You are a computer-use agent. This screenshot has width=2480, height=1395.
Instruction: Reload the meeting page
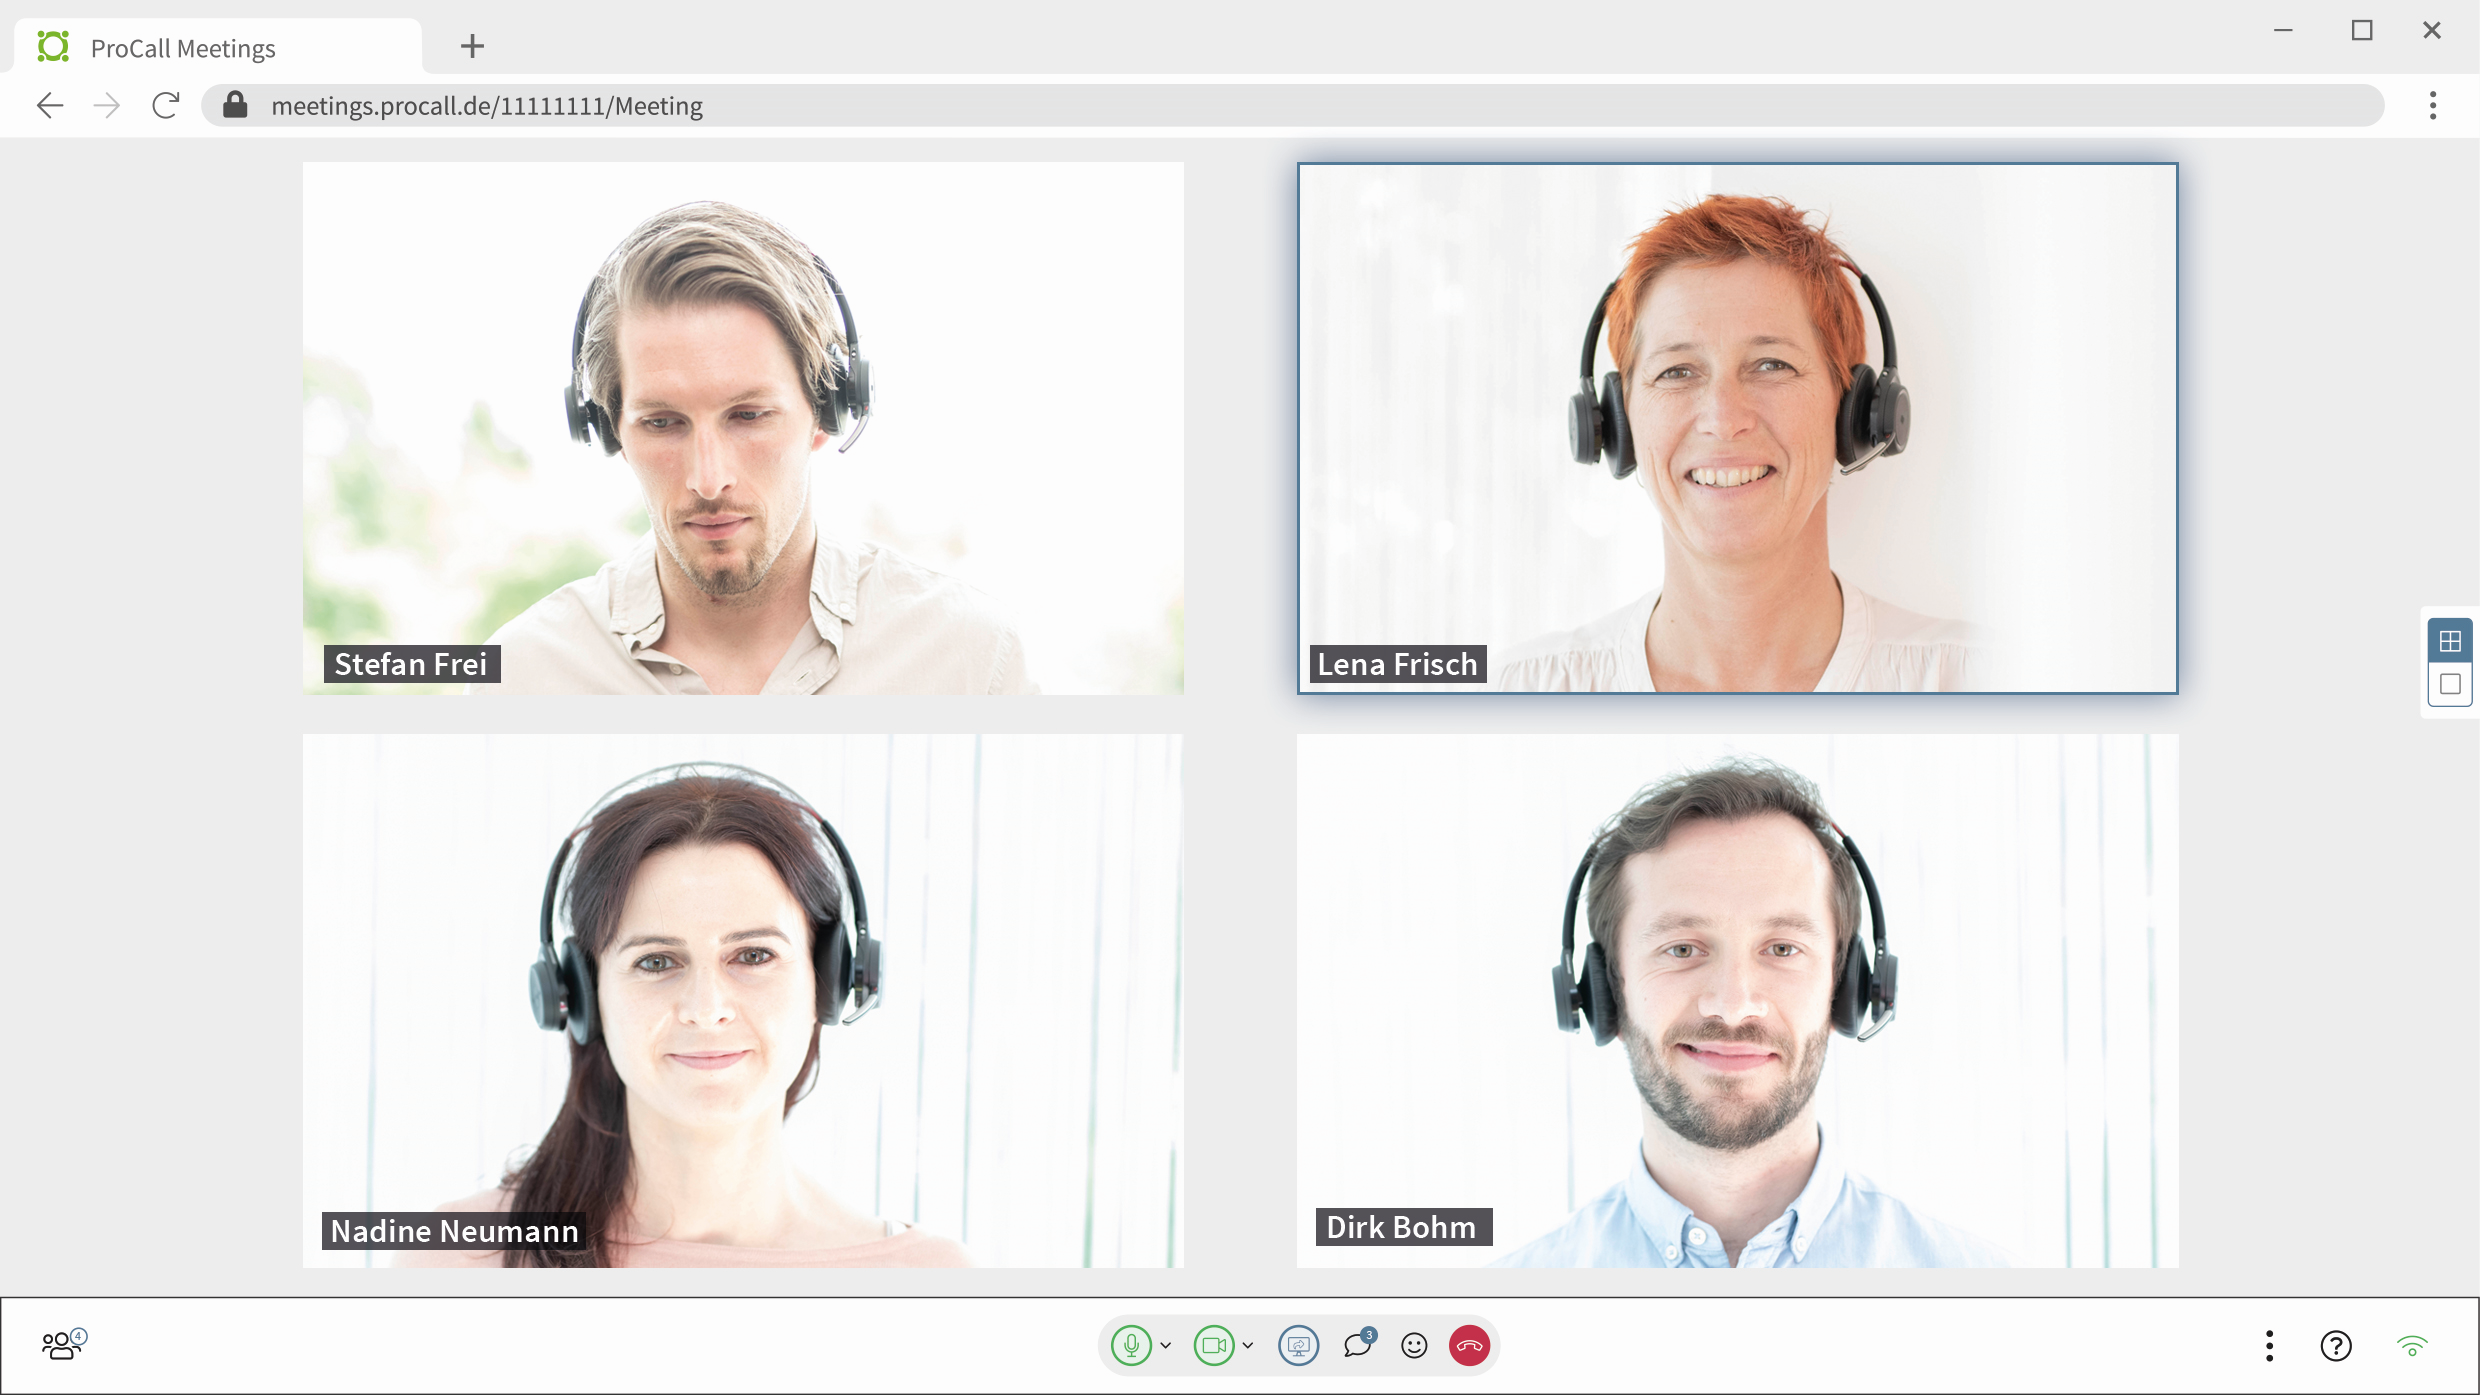click(x=166, y=105)
